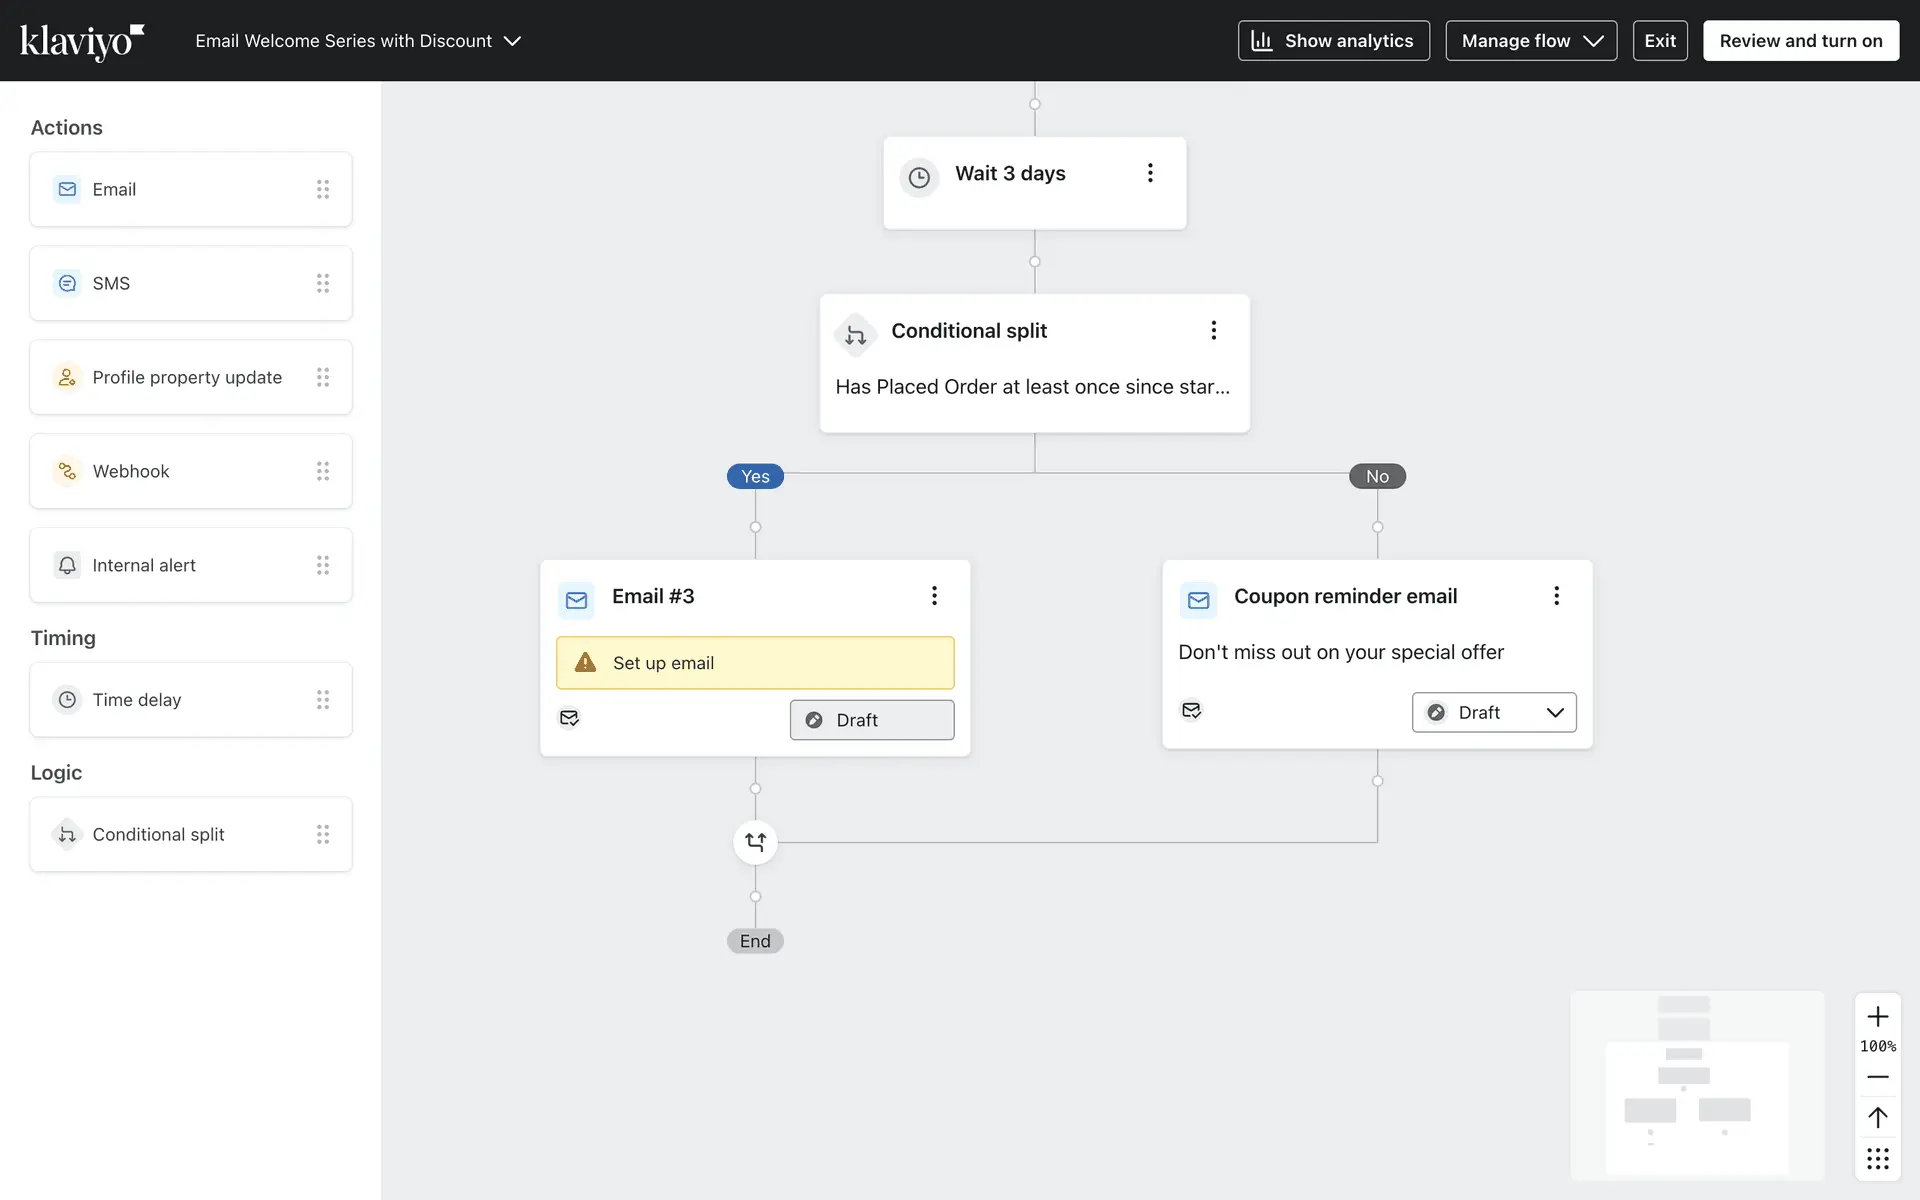The image size is (1920, 1200).
Task: Zoom in on the flow canvas
Action: (x=1877, y=1017)
